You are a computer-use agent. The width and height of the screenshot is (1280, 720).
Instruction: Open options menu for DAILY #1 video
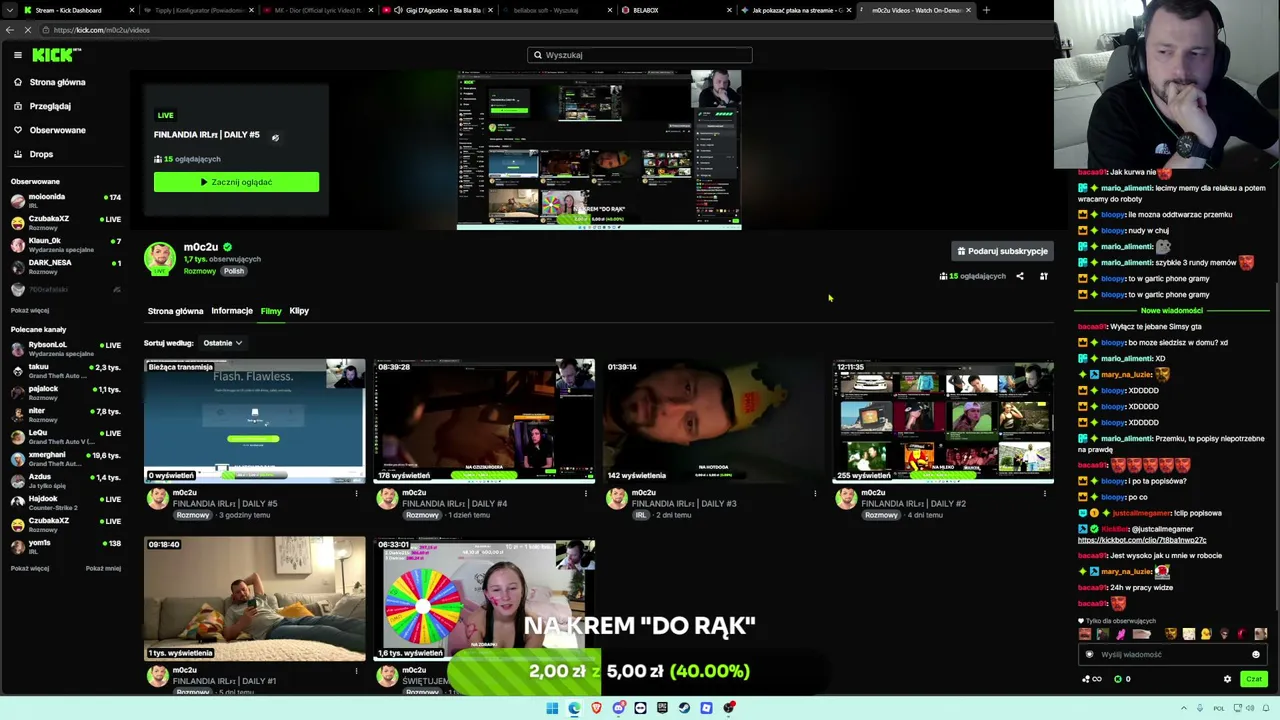356,671
